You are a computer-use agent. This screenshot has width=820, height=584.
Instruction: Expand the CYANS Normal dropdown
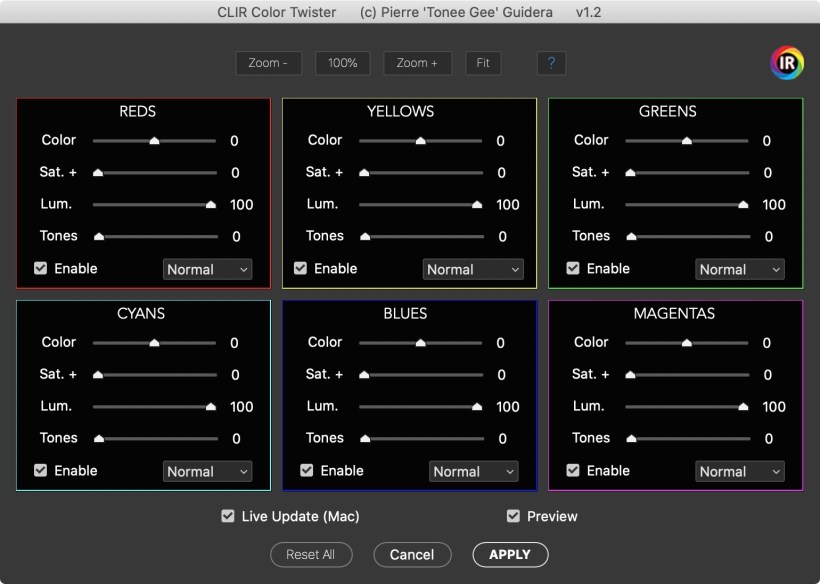point(208,471)
